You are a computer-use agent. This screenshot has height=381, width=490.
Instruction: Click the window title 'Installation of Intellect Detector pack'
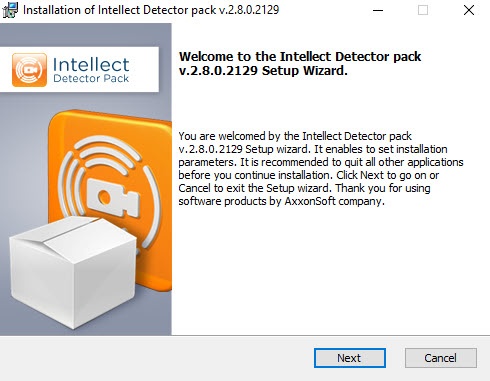coord(119,10)
